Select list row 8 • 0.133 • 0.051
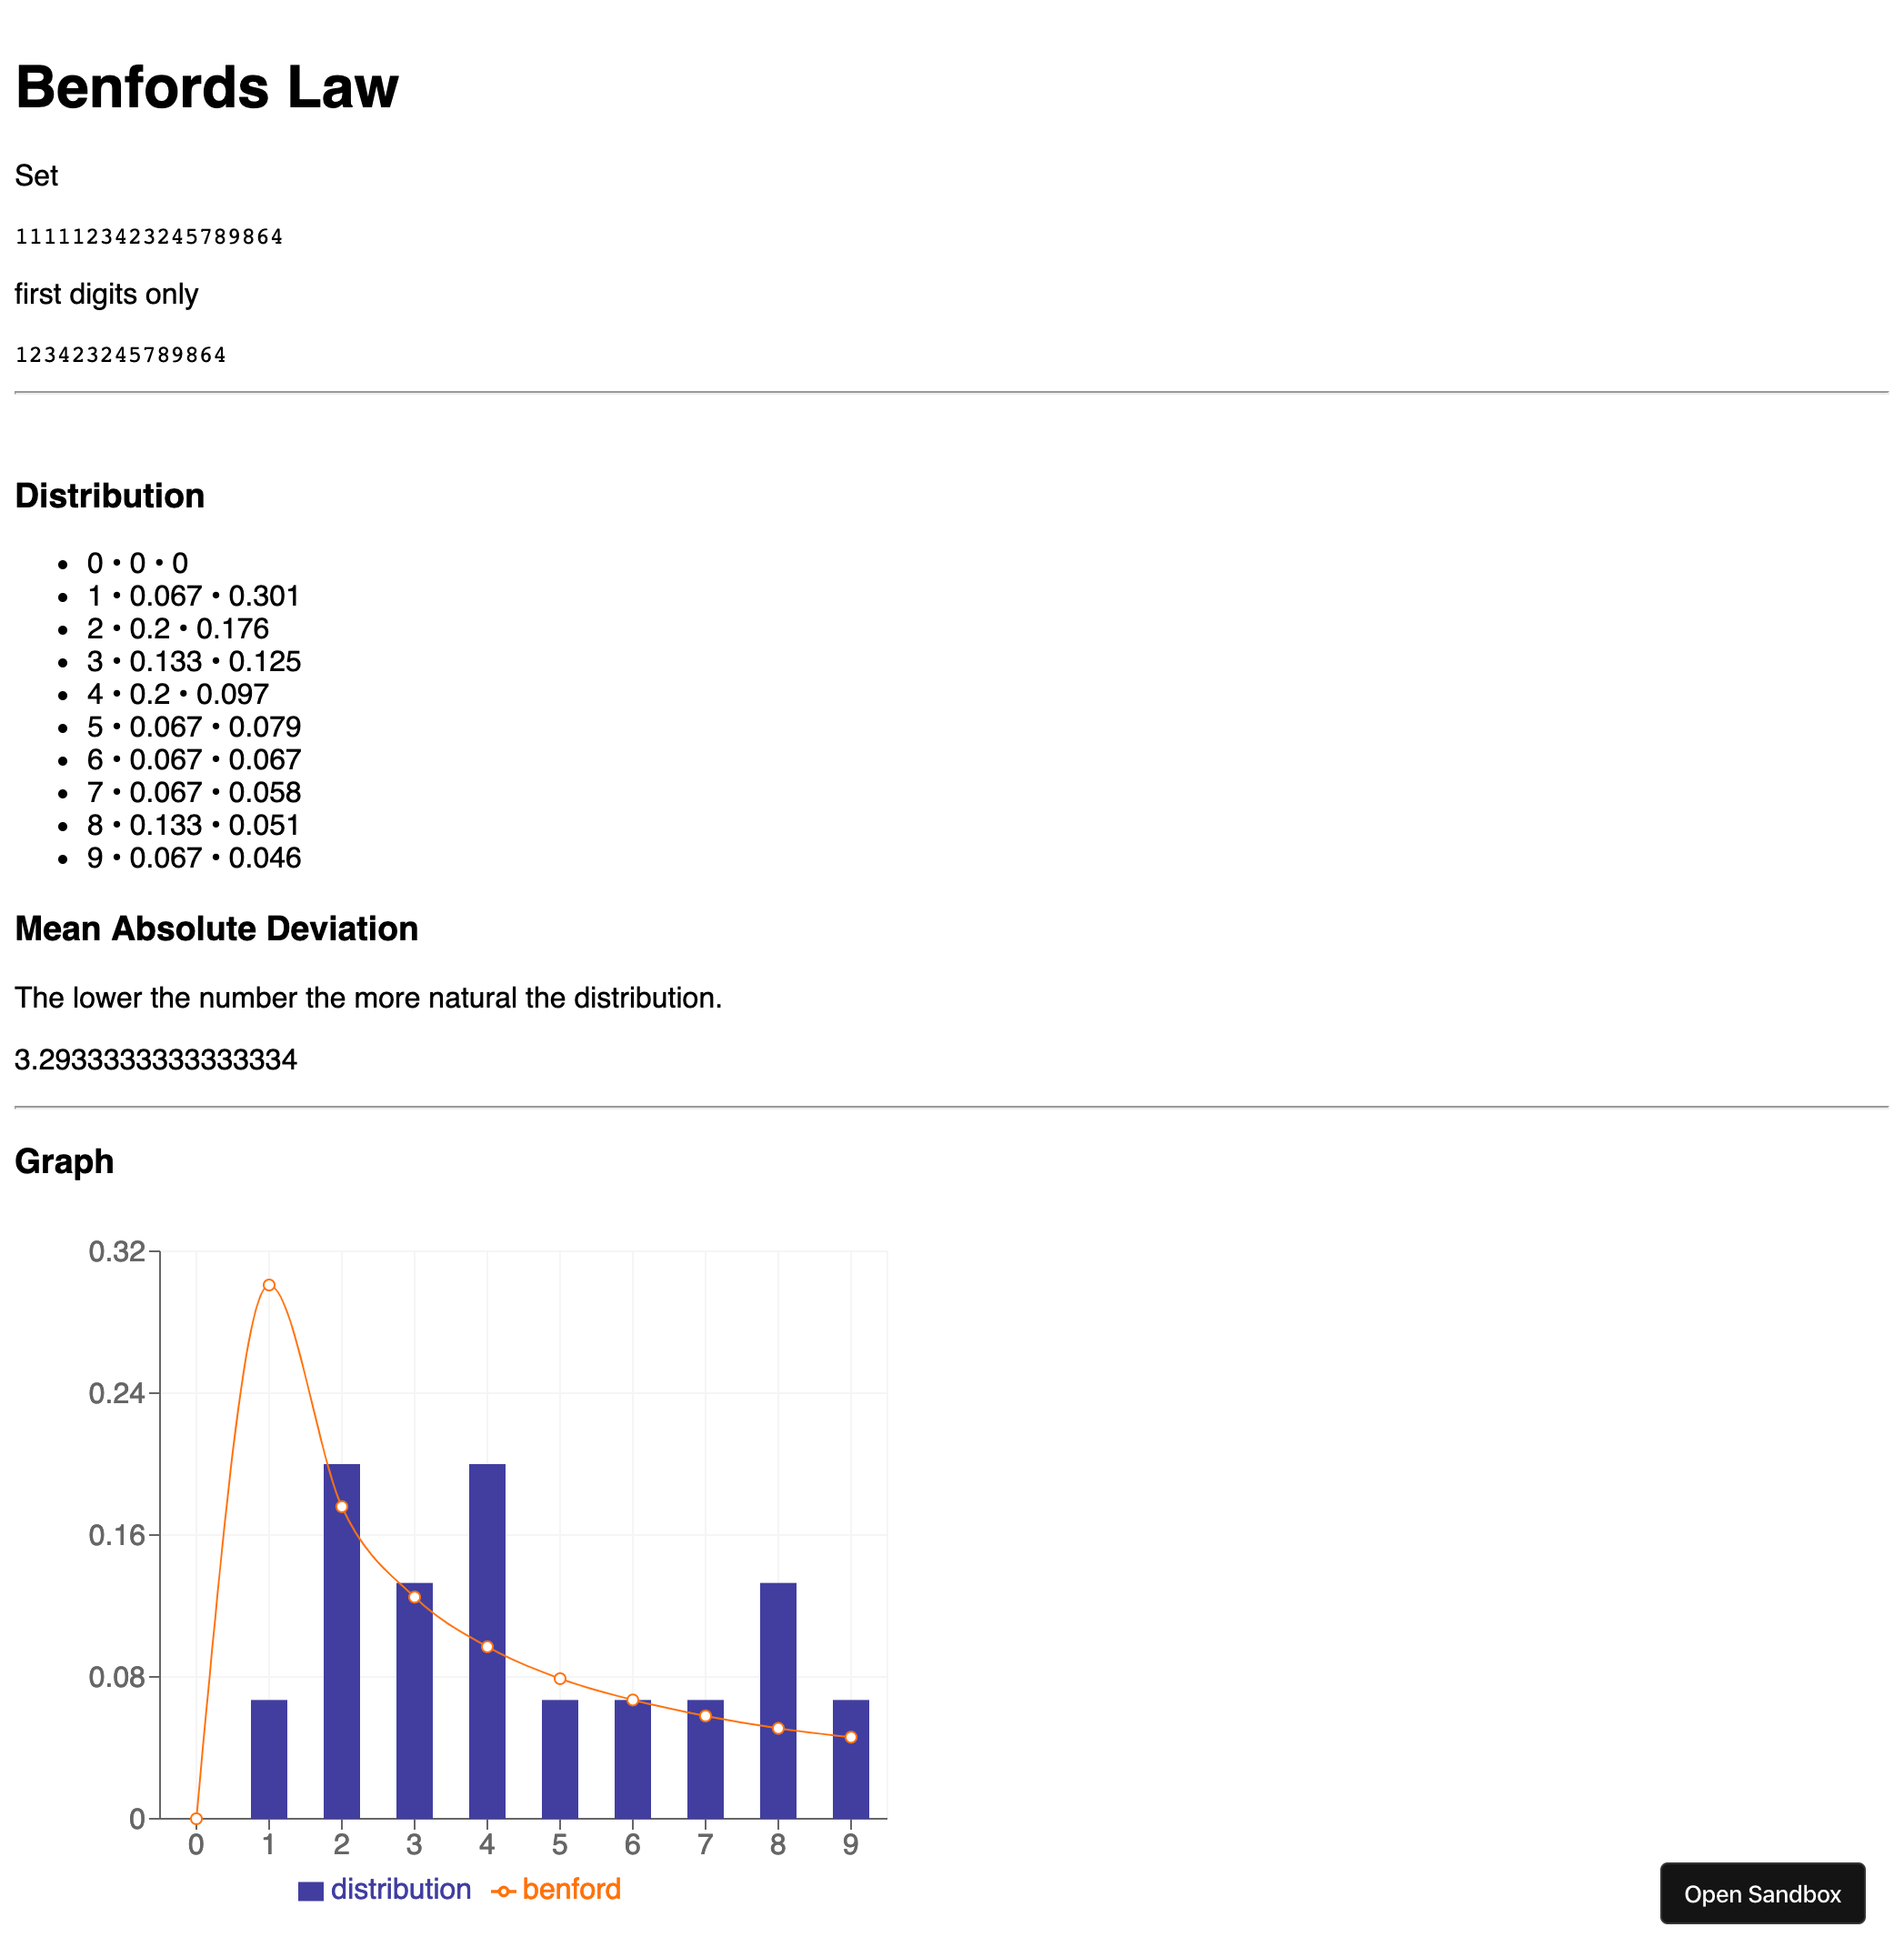 pyautogui.click(x=194, y=825)
